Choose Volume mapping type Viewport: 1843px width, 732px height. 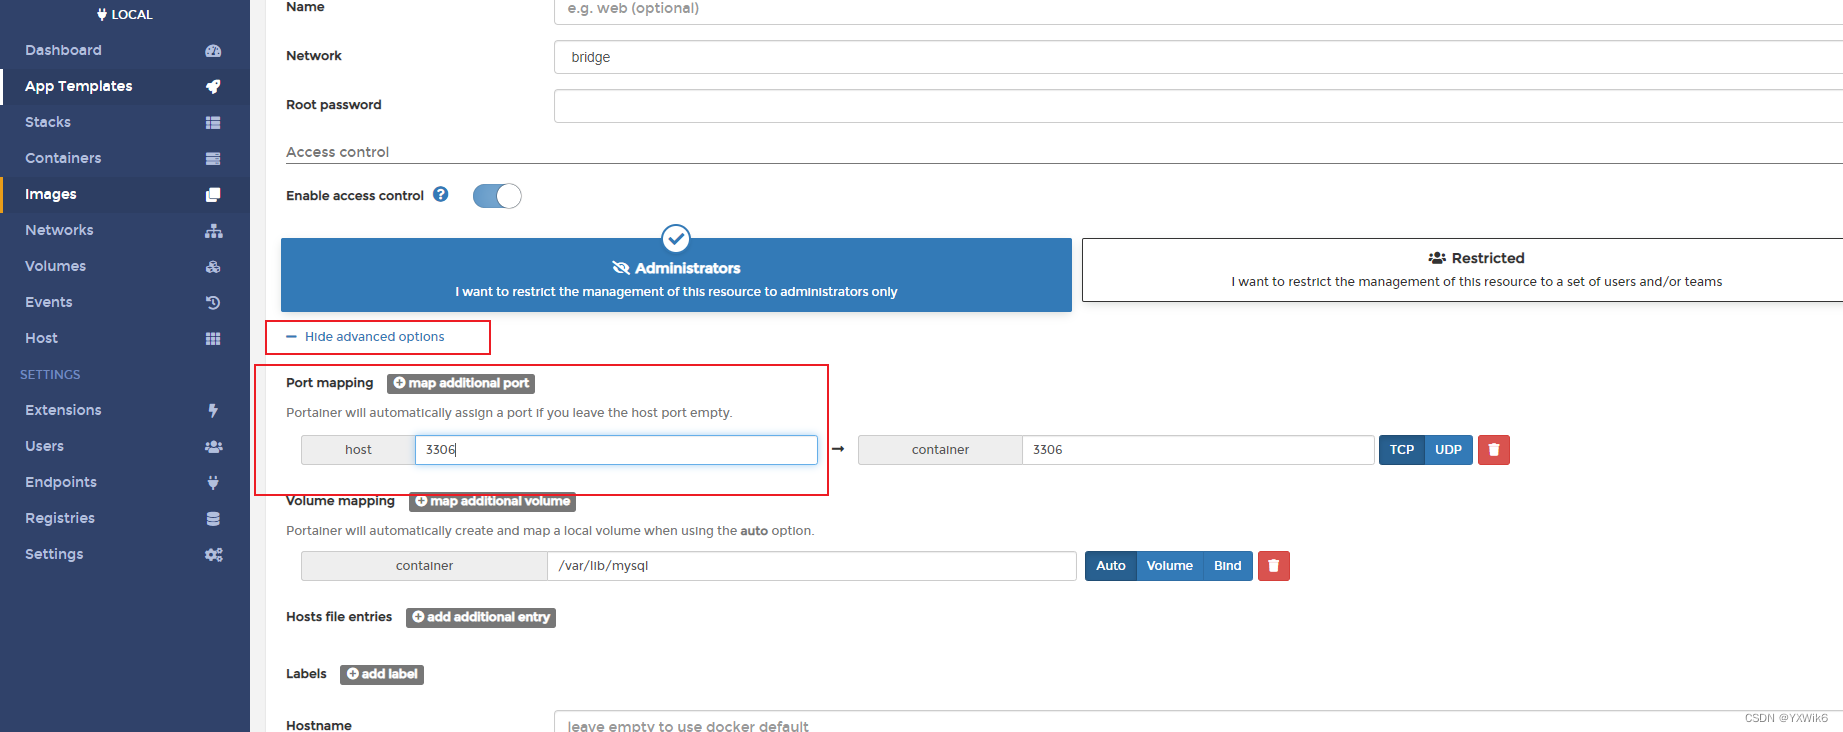pyautogui.click(x=1170, y=566)
